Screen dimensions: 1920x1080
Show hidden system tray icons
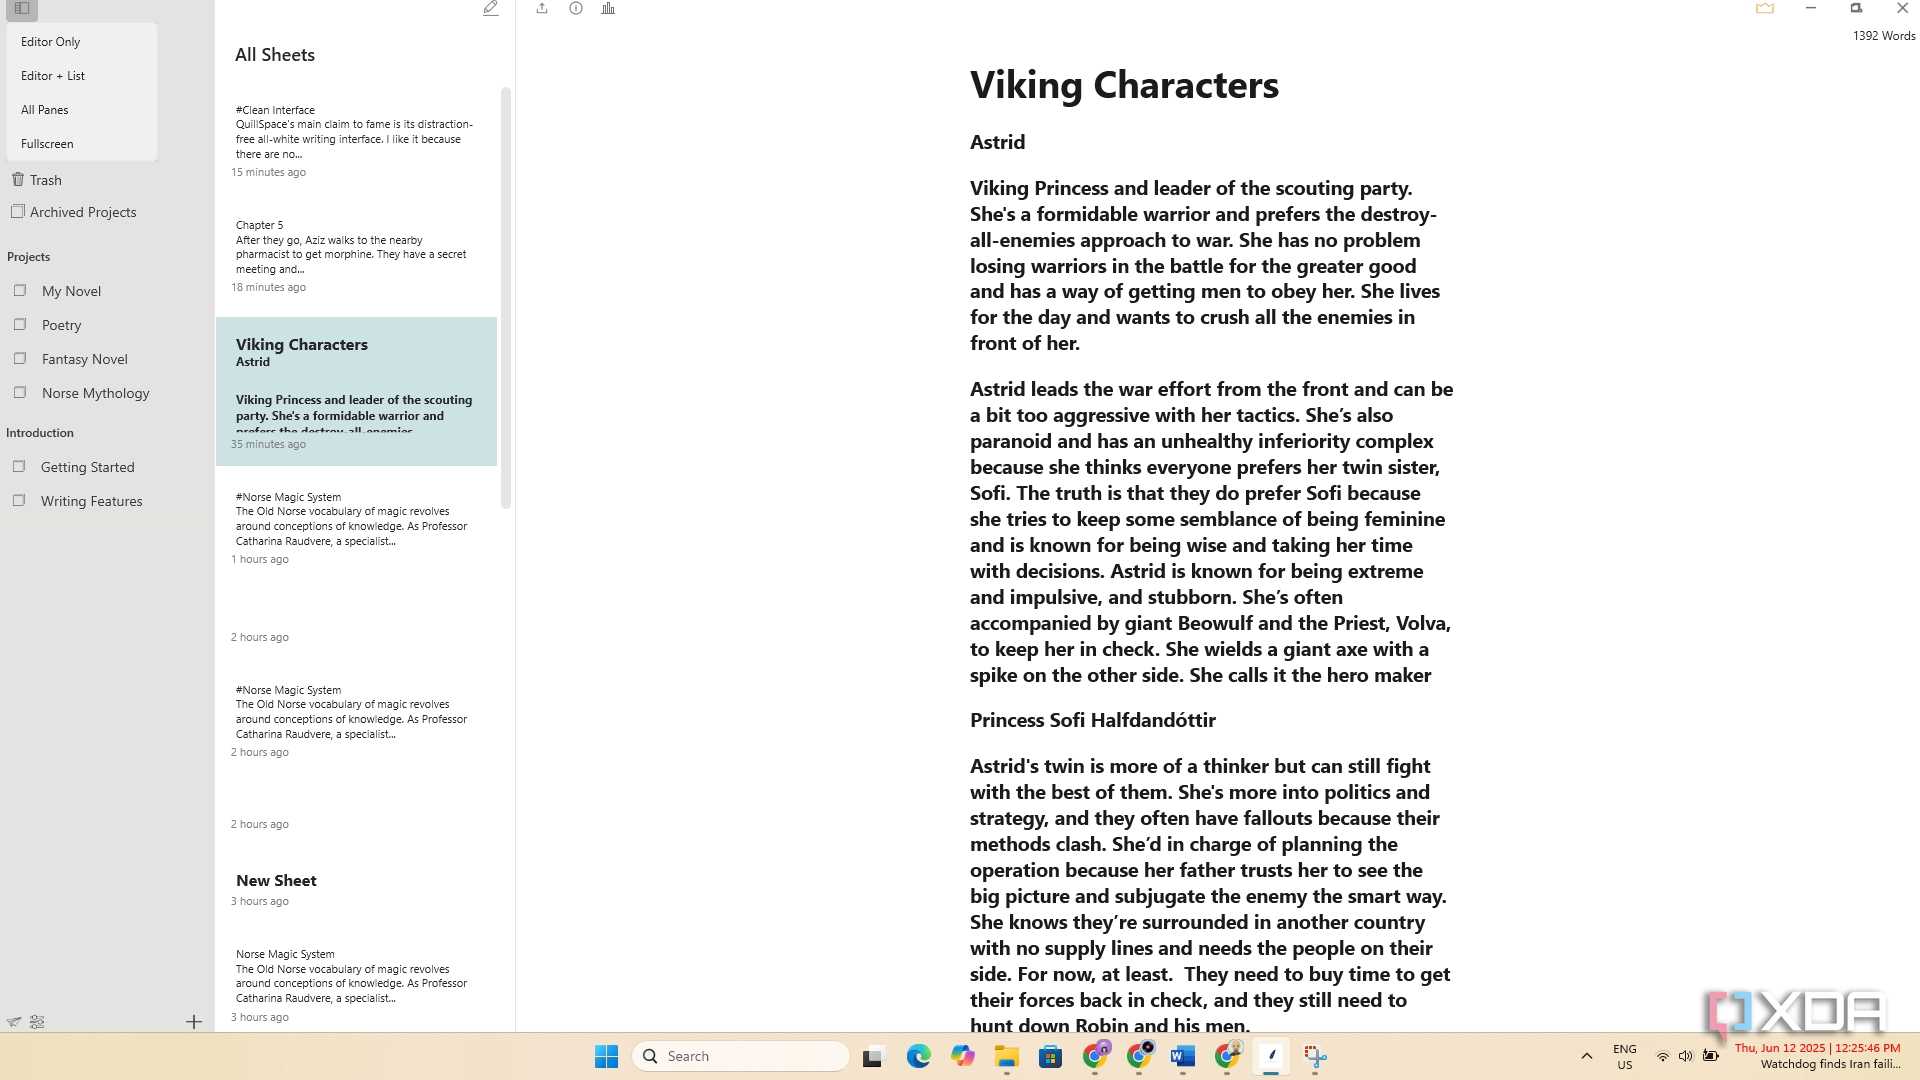(1586, 1056)
